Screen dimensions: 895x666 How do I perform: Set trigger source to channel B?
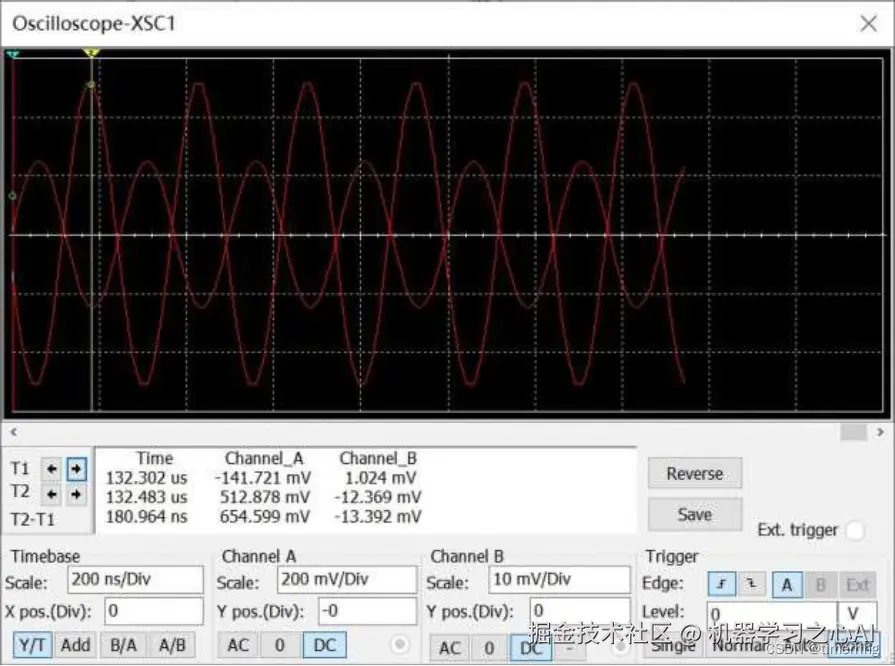(x=821, y=584)
